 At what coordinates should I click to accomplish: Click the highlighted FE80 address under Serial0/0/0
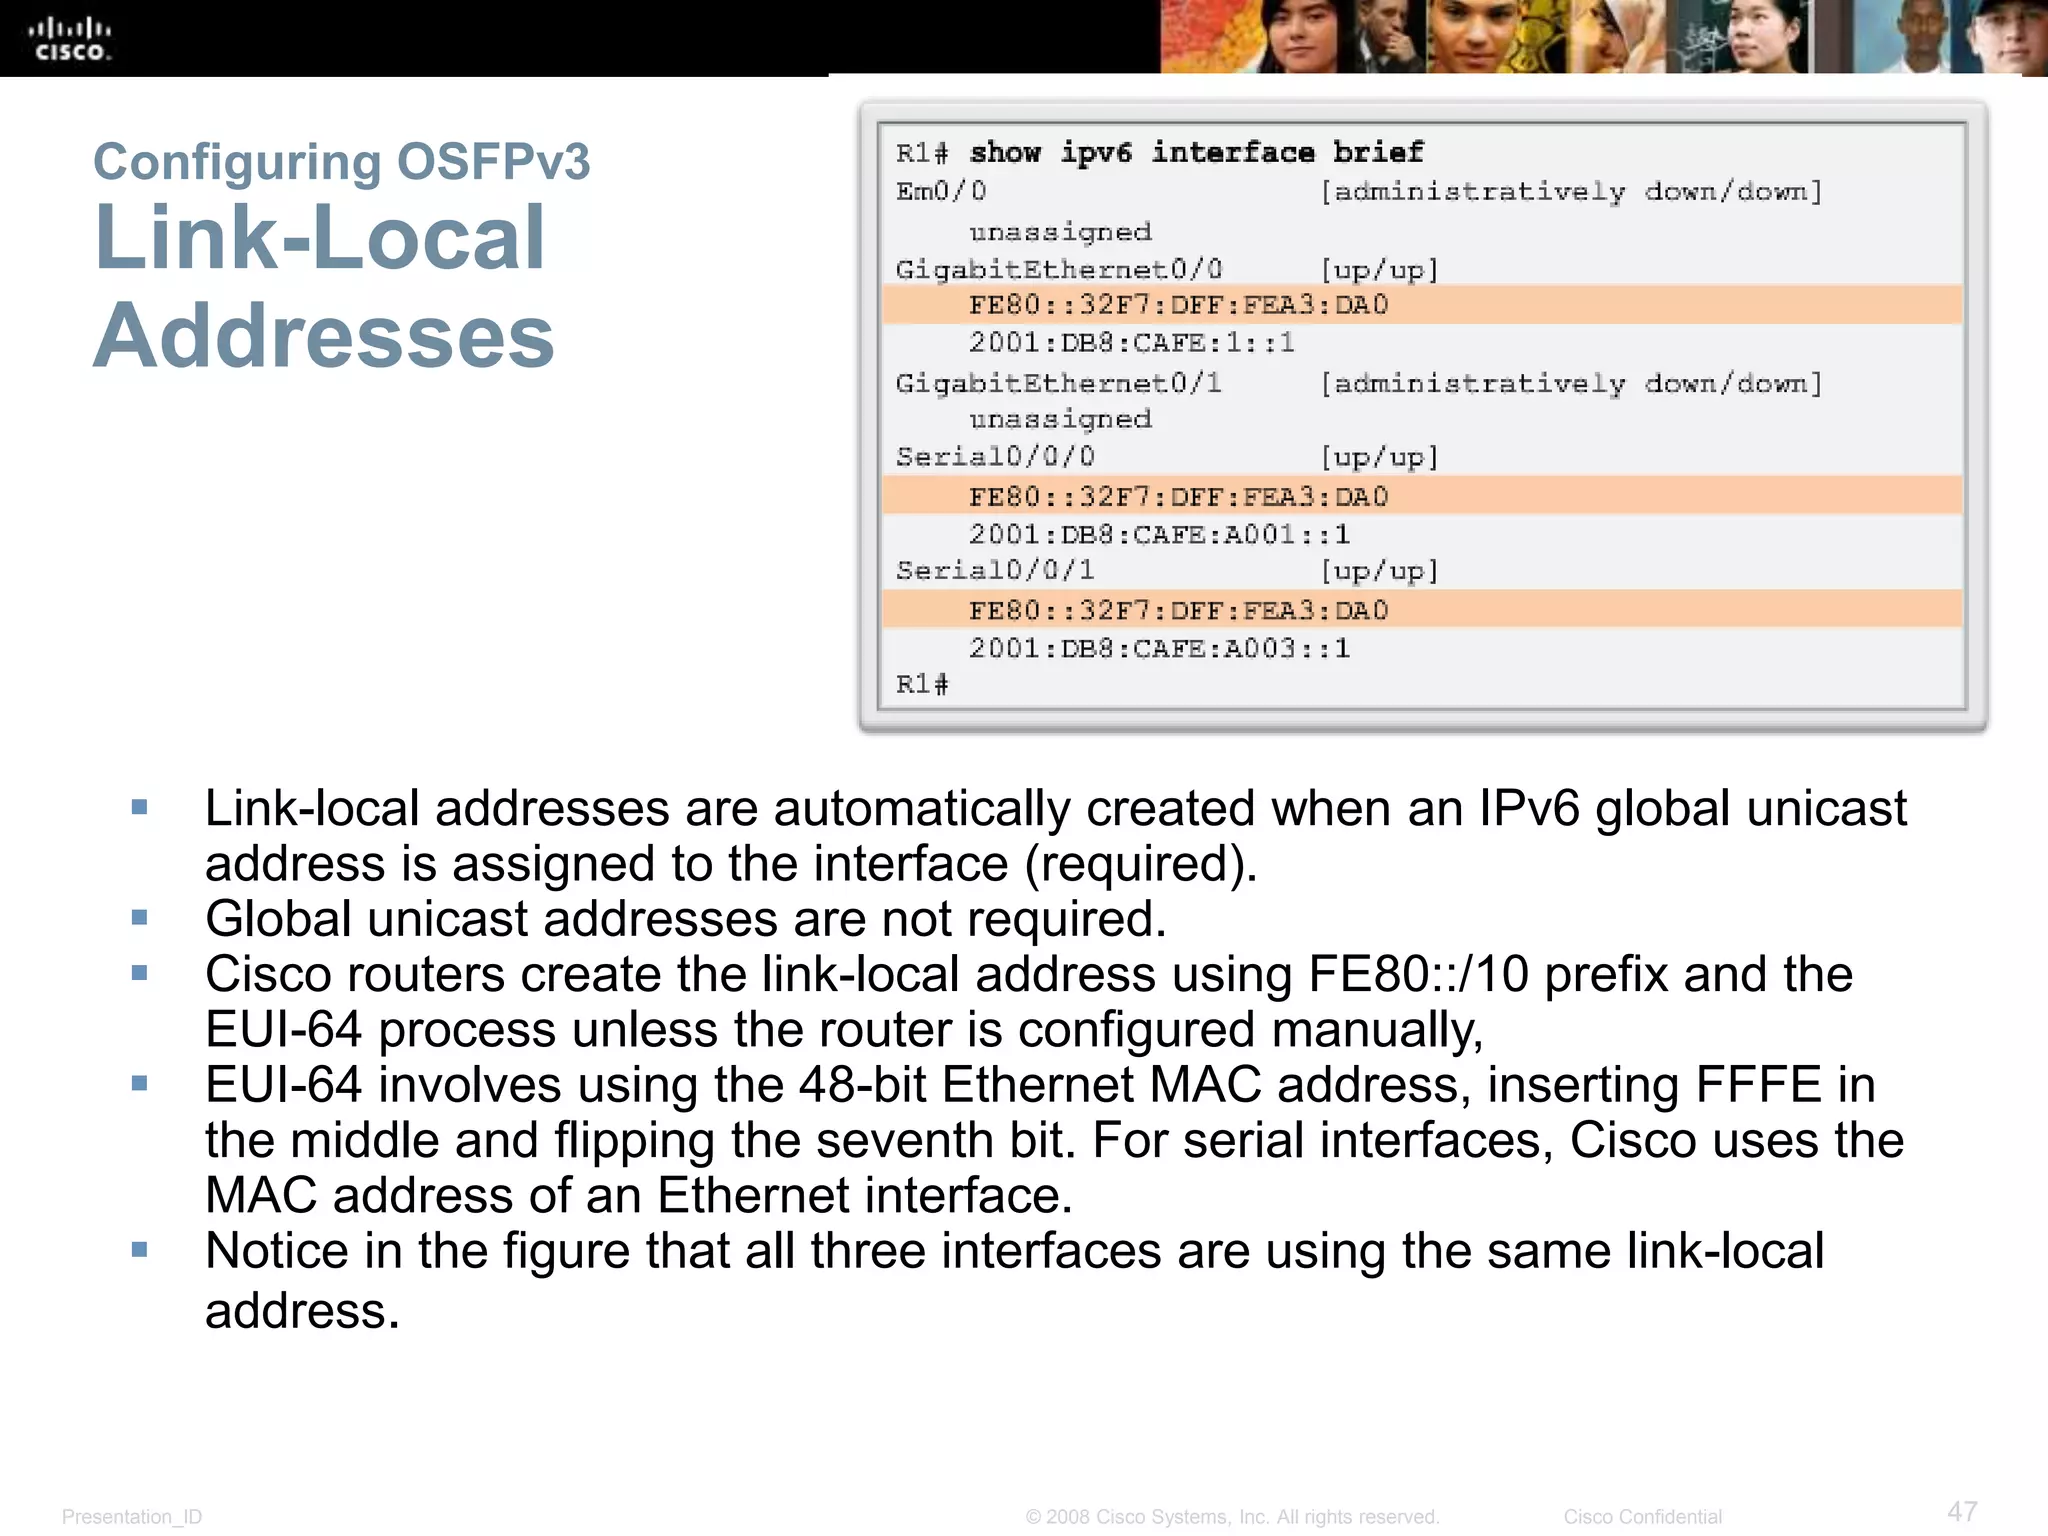(1179, 496)
